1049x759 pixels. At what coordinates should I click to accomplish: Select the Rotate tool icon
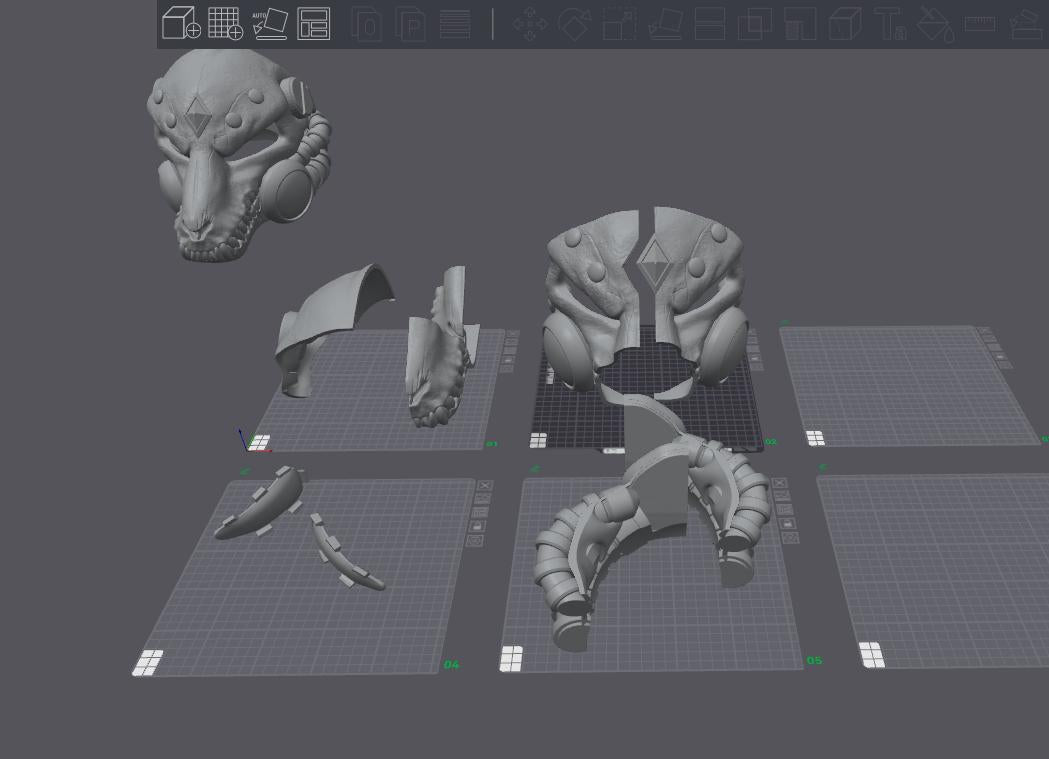coord(574,24)
